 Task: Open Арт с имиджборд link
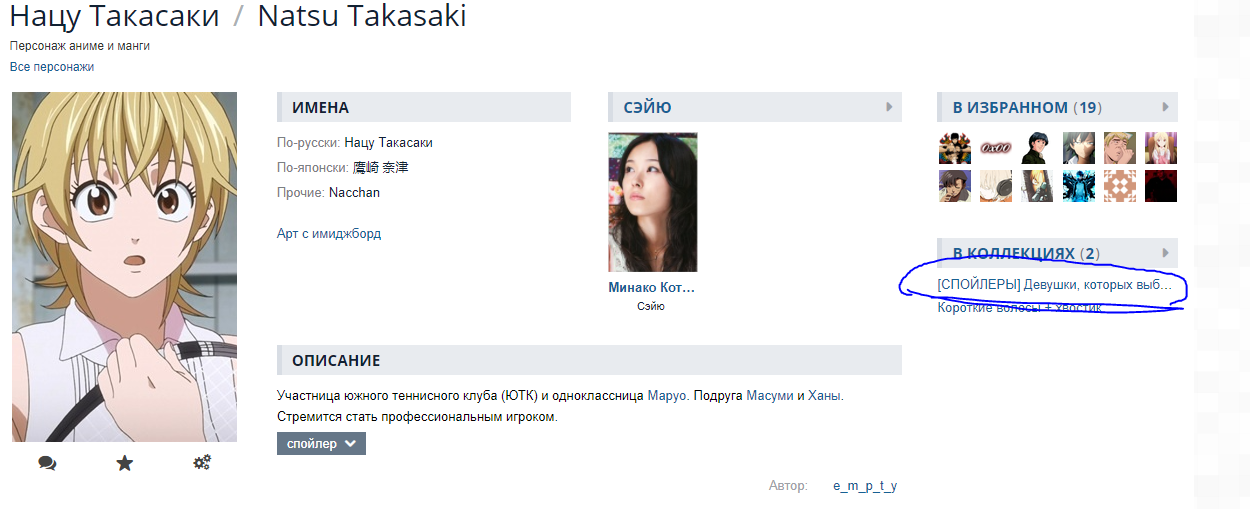pos(329,233)
